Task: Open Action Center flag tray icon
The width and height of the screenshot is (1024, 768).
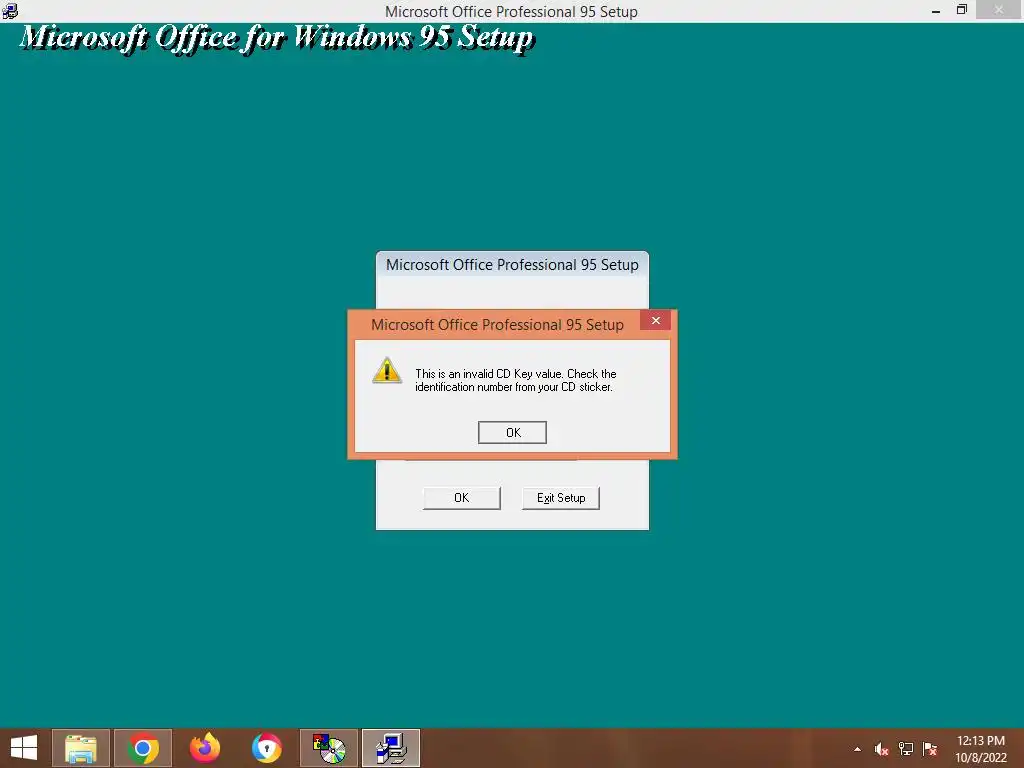Action: (930, 749)
